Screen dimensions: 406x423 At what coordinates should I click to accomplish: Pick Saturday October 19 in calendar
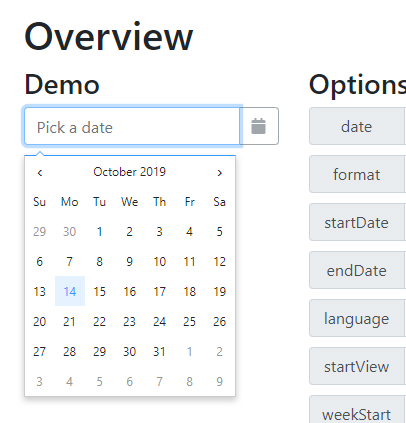pos(219,291)
